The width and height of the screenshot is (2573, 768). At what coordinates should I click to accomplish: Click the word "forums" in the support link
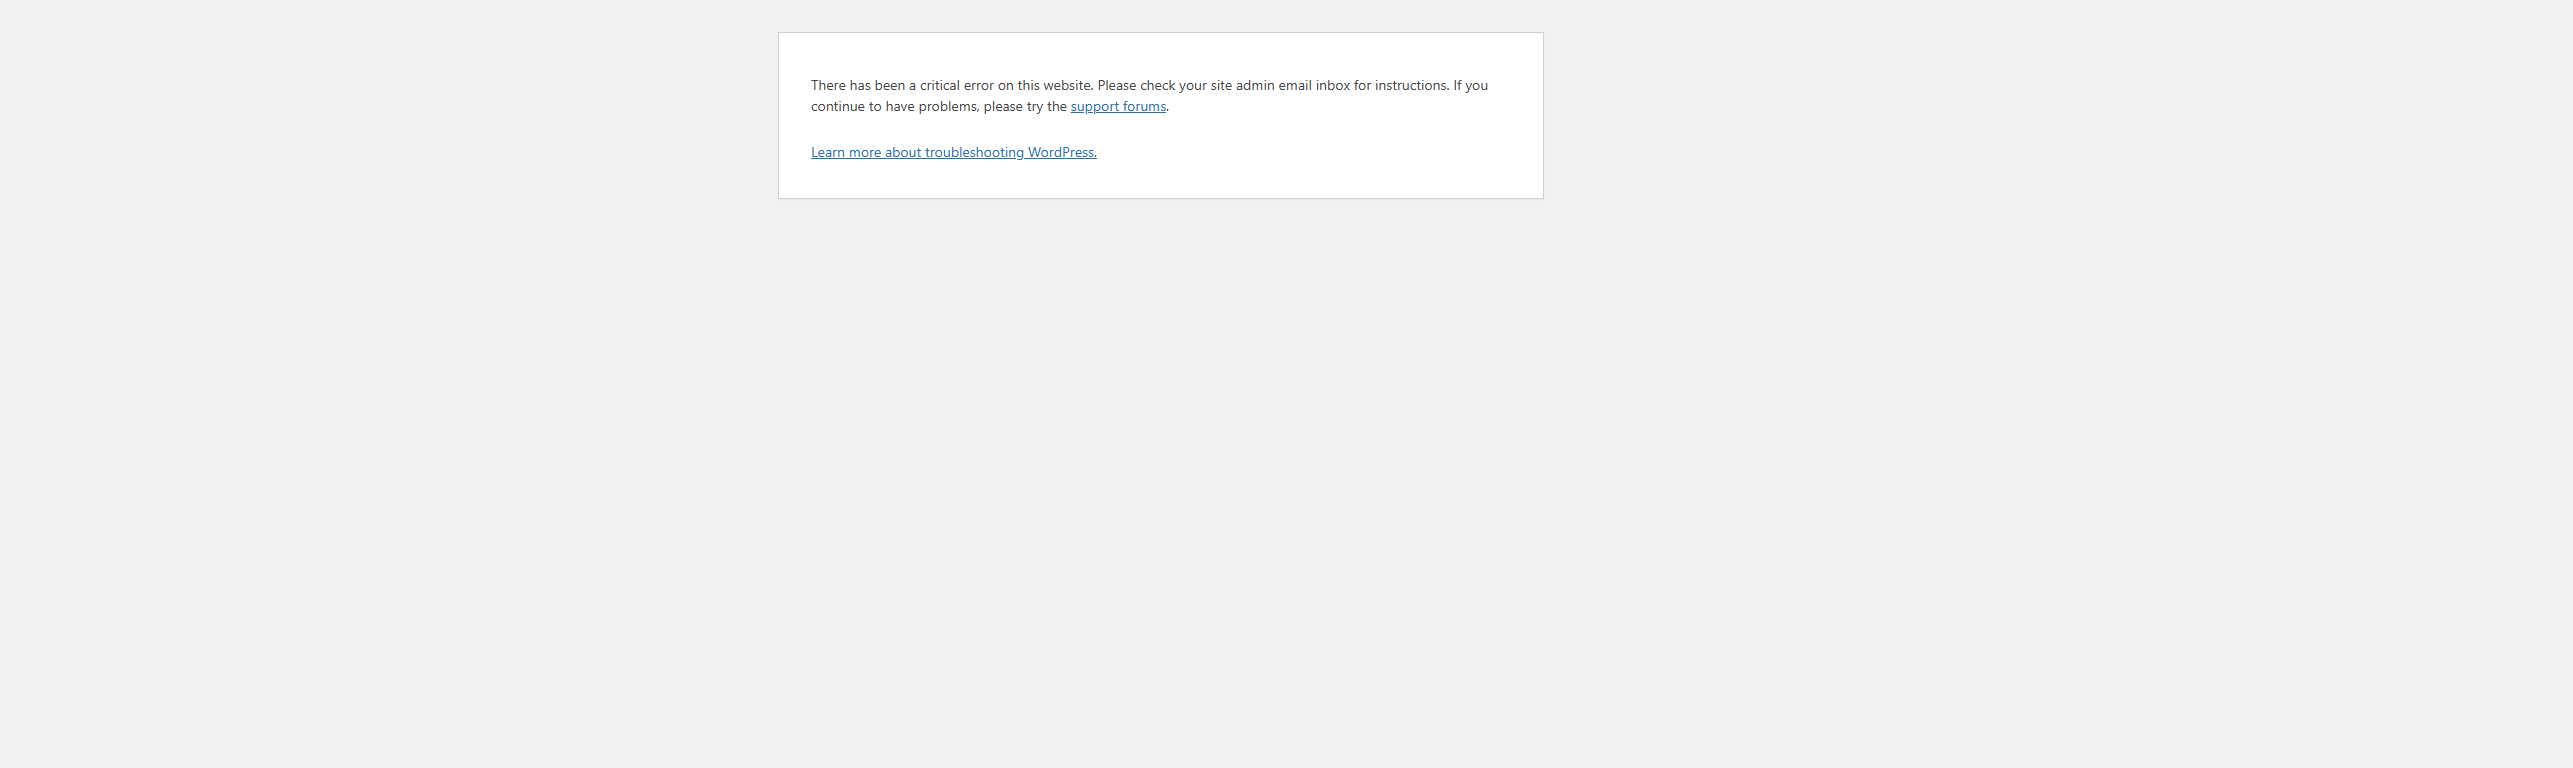coord(1144,107)
